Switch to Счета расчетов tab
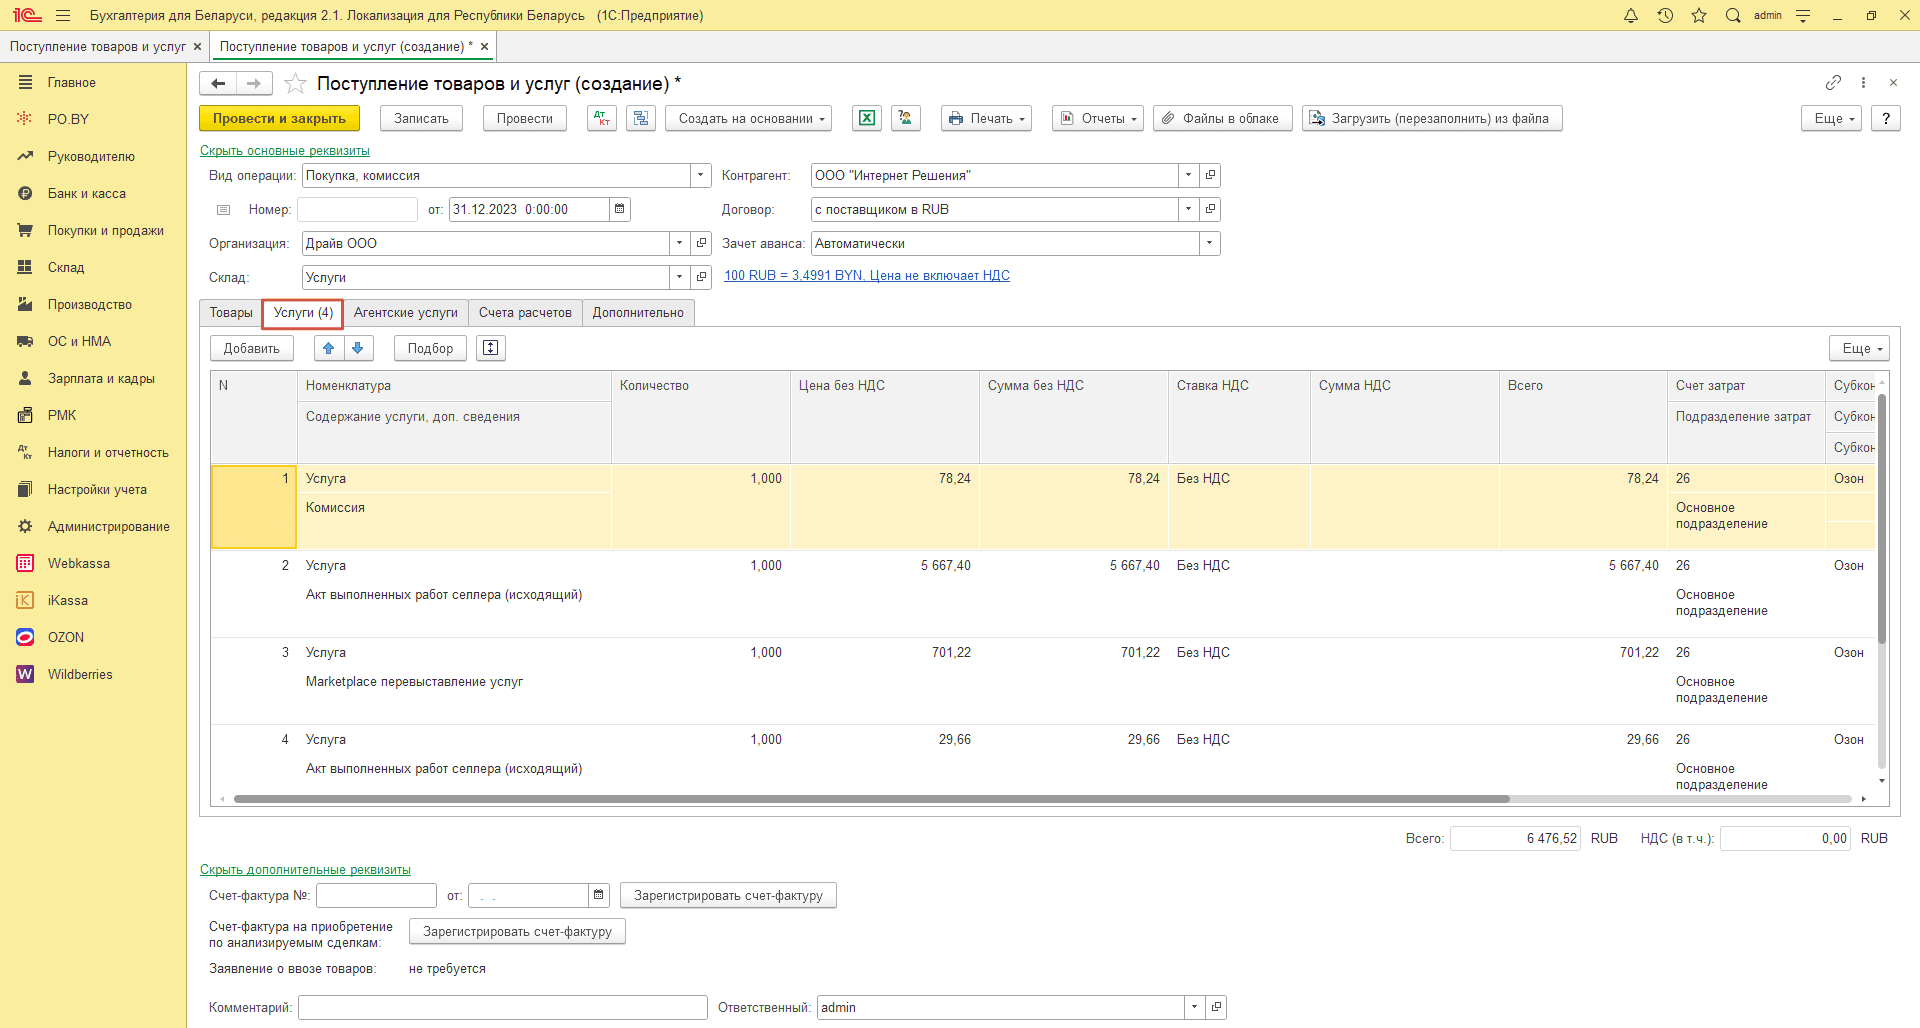The height and width of the screenshot is (1028, 1920). (525, 313)
